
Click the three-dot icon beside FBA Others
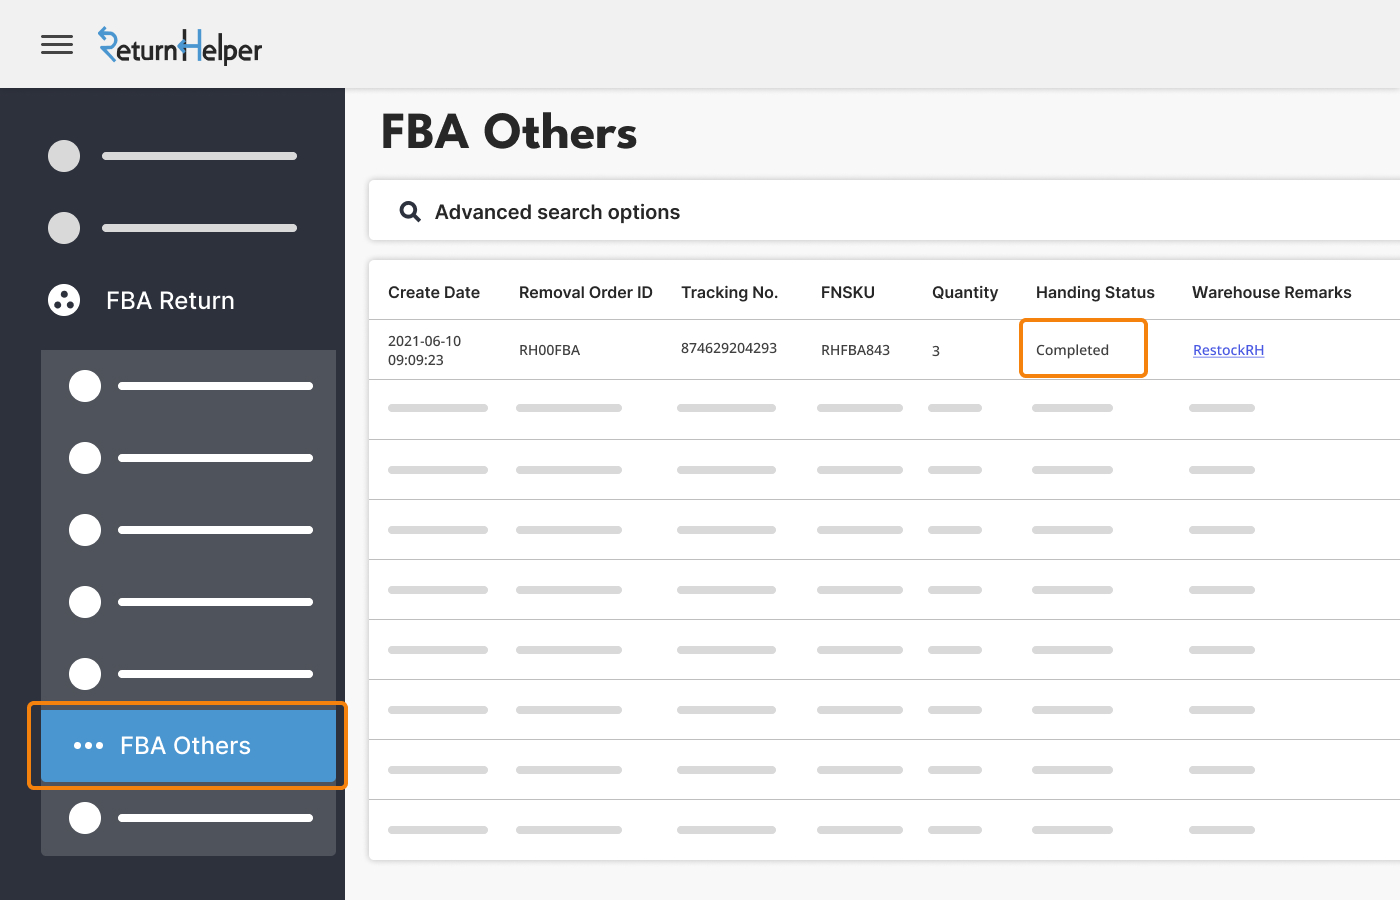pyautogui.click(x=88, y=746)
